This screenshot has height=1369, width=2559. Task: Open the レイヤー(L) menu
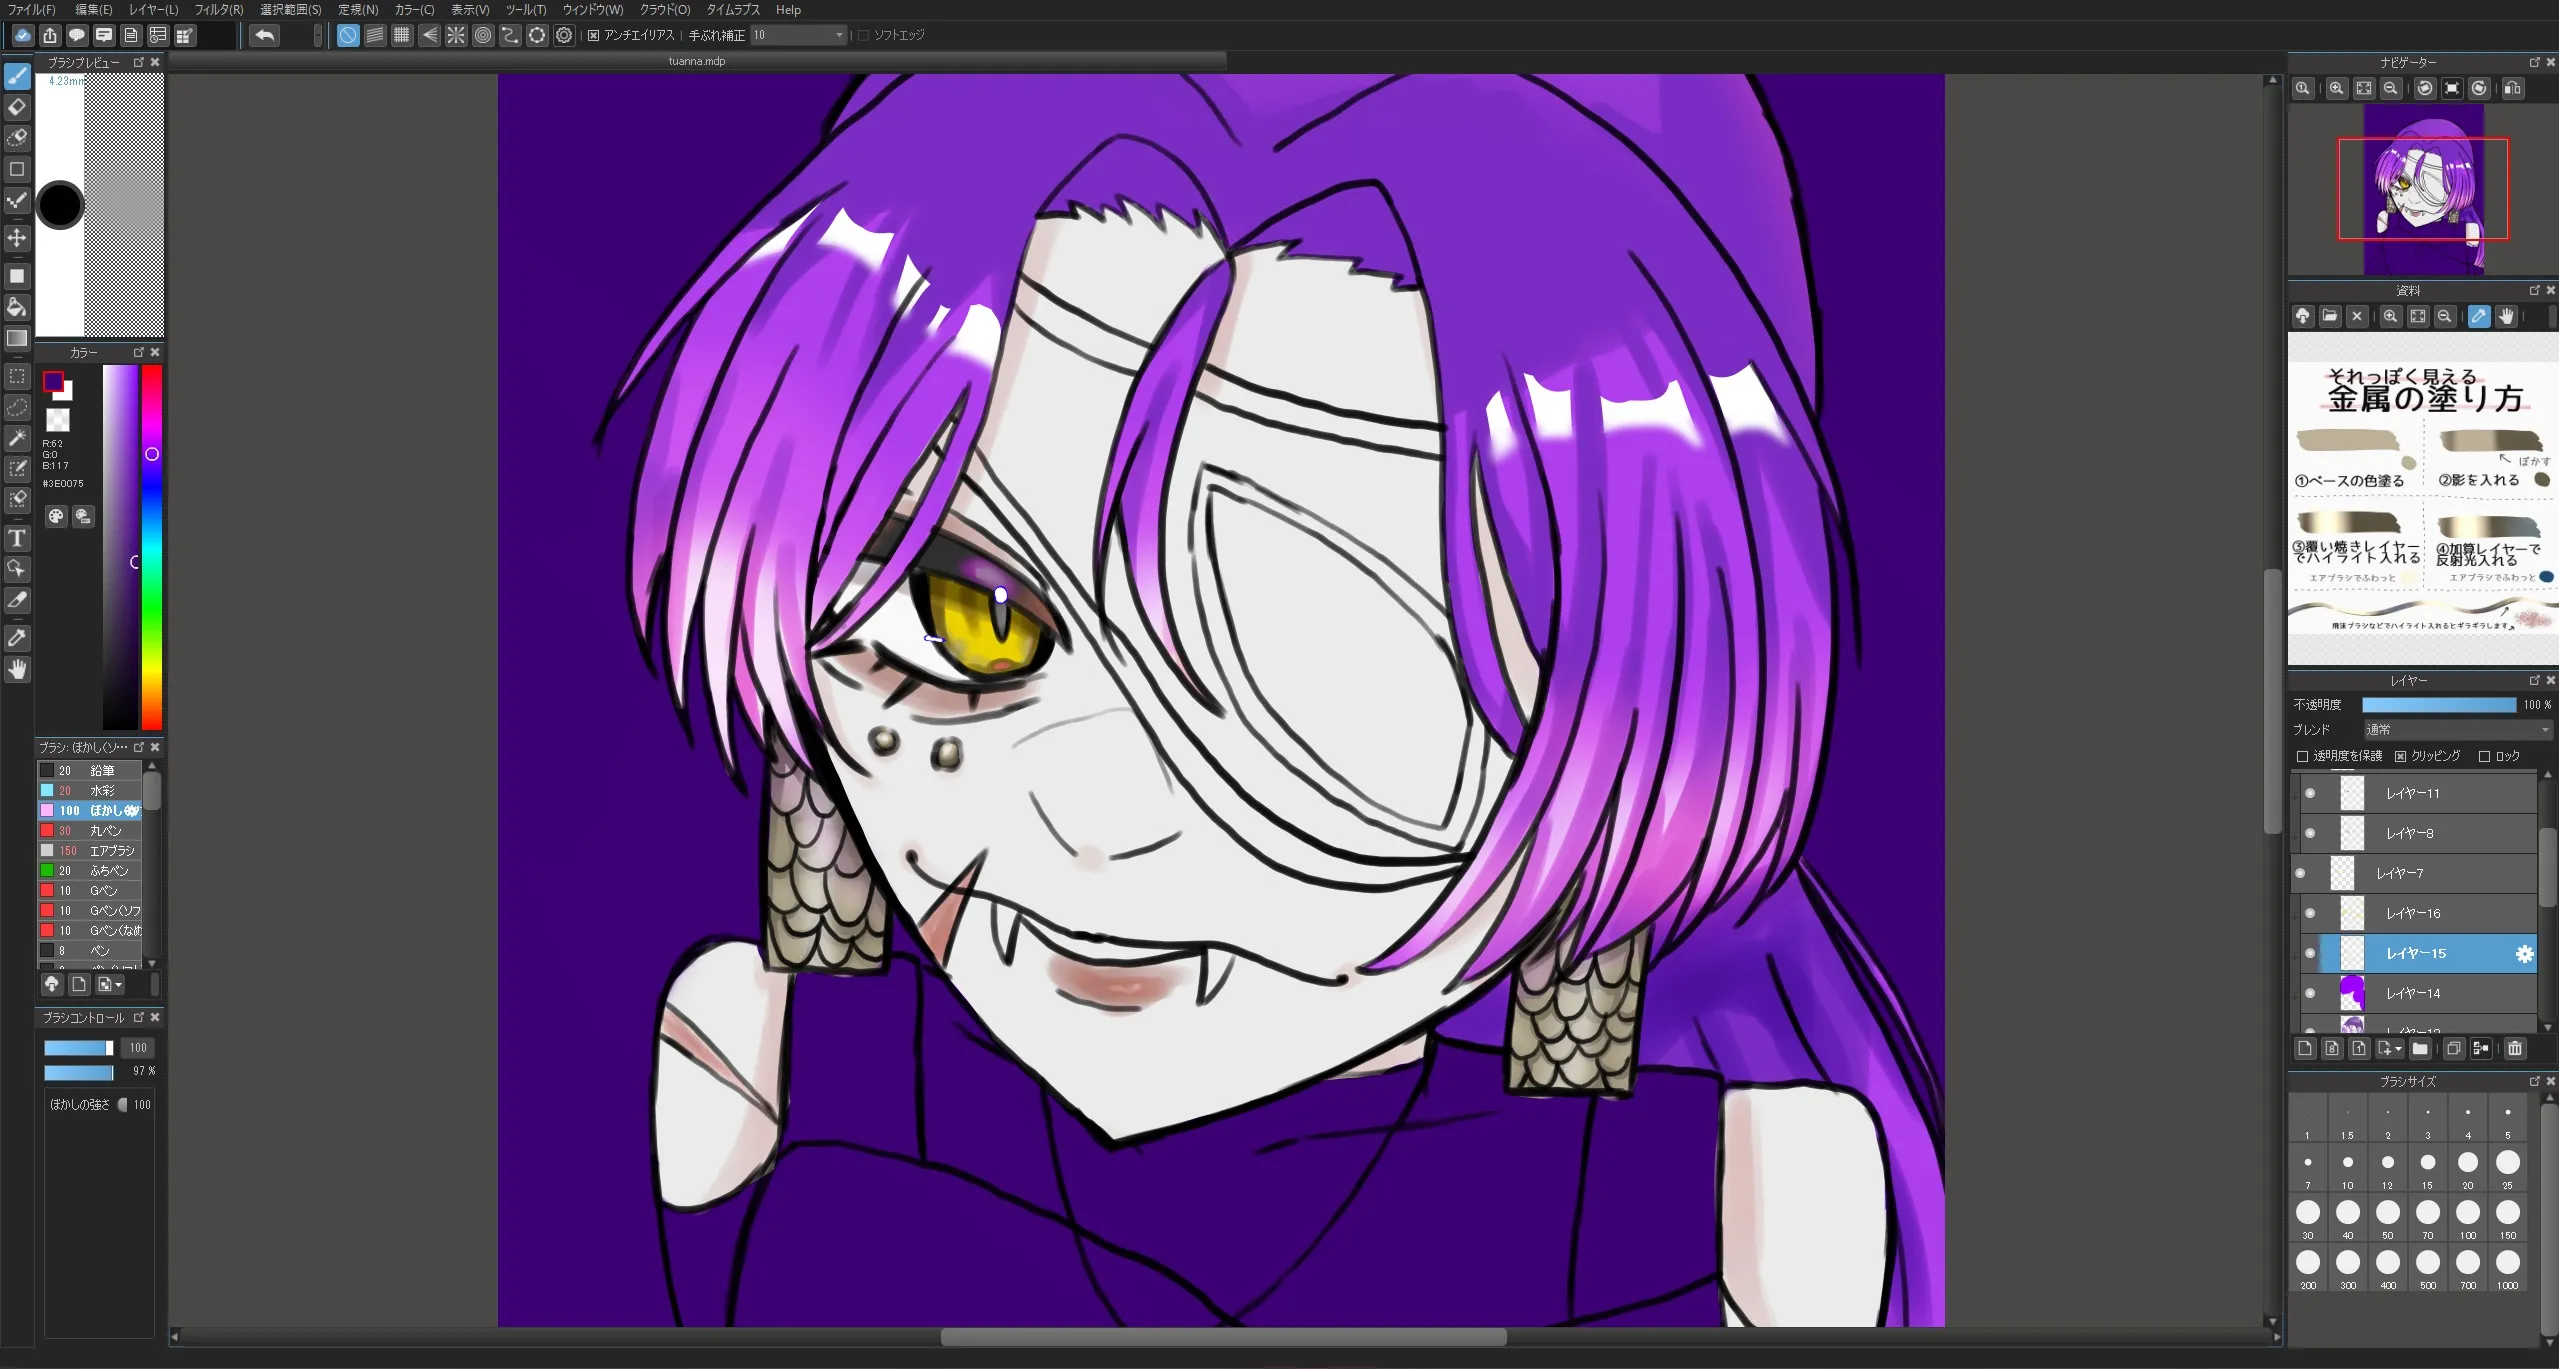coord(153,10)
